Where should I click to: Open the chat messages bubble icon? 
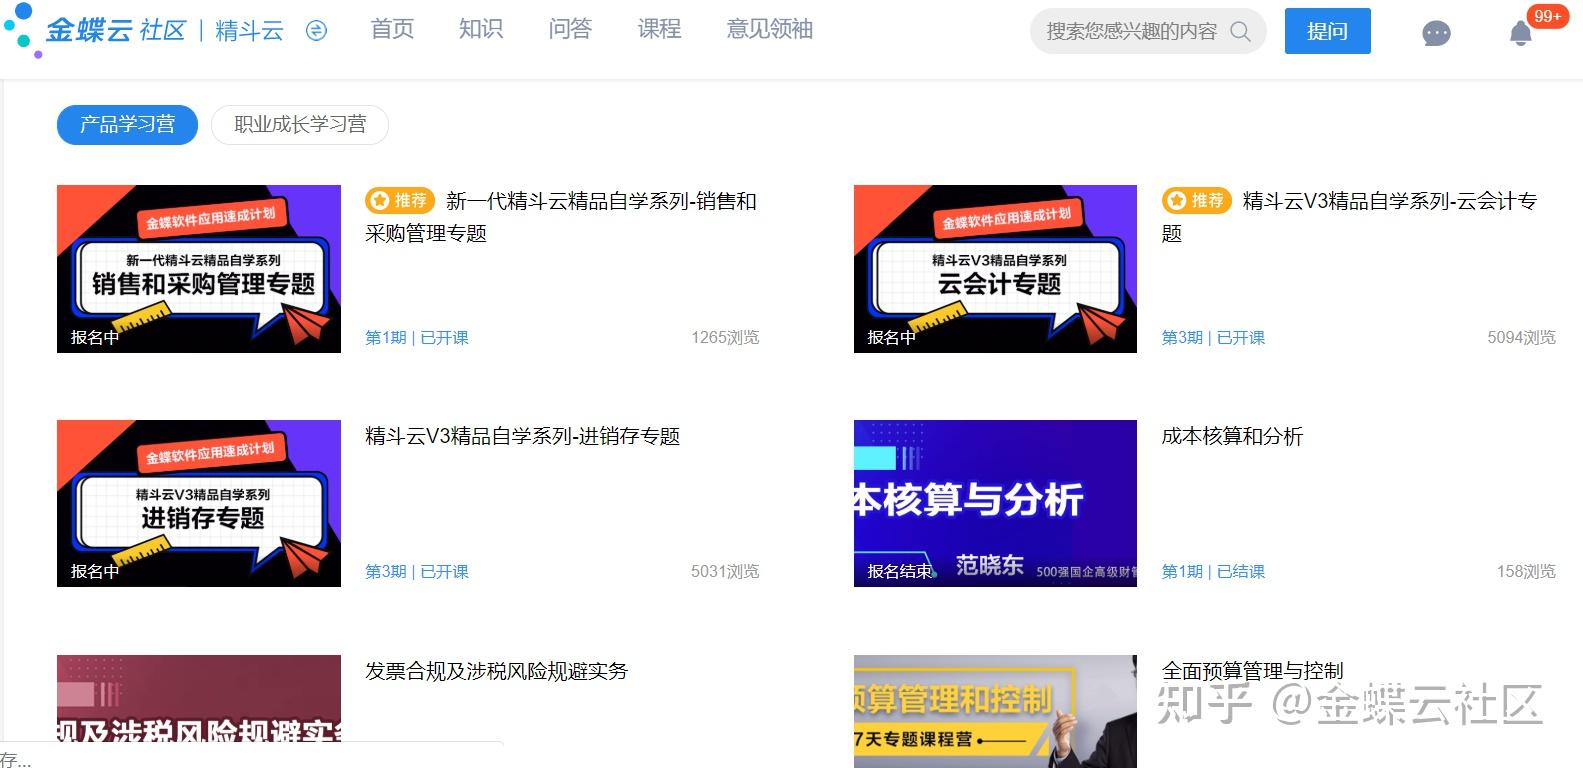point(1436,33)
